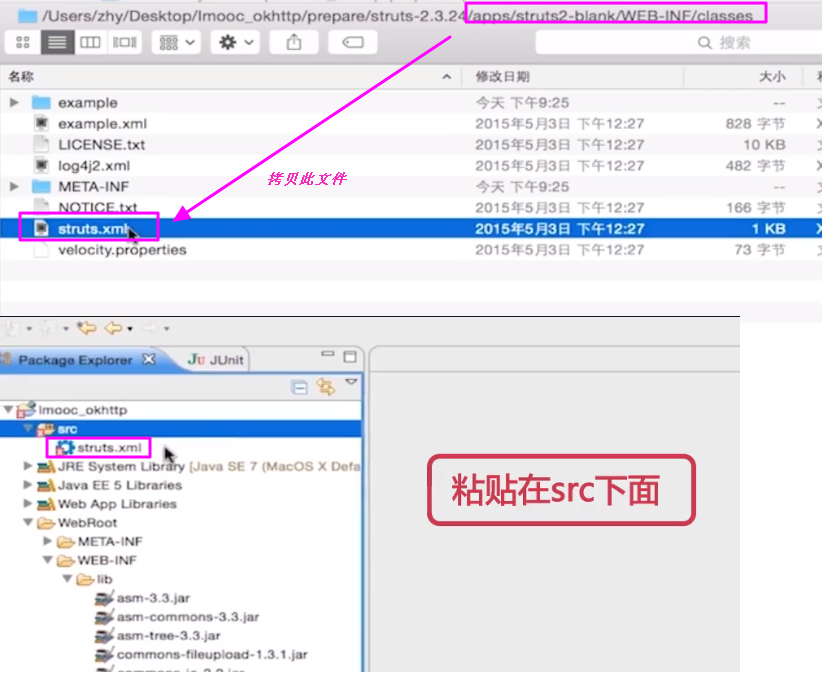The image size is (822, 674).
Task: Select the example.xml file
Action: (102, 124)
